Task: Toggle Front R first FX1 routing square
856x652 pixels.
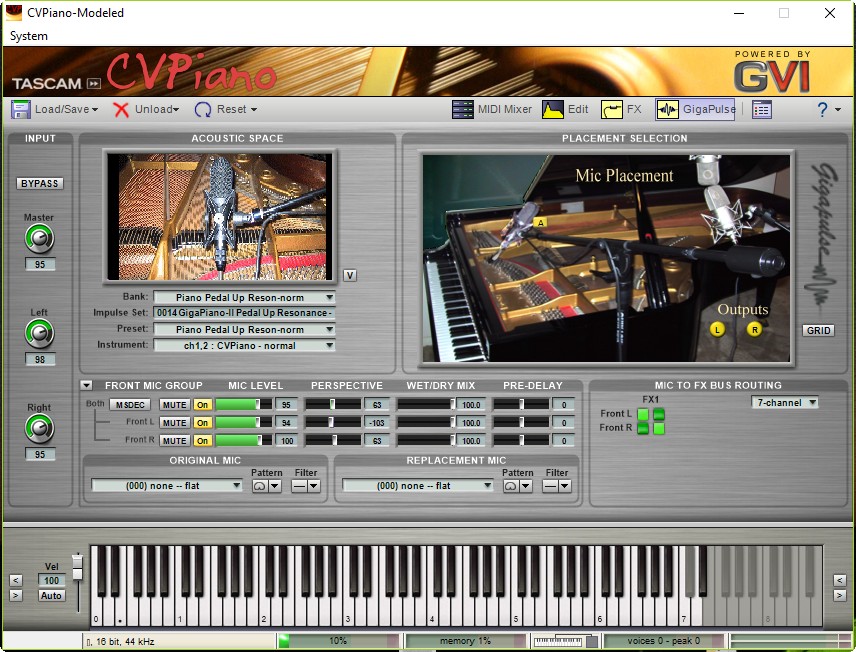Action: tap(643, 428)
